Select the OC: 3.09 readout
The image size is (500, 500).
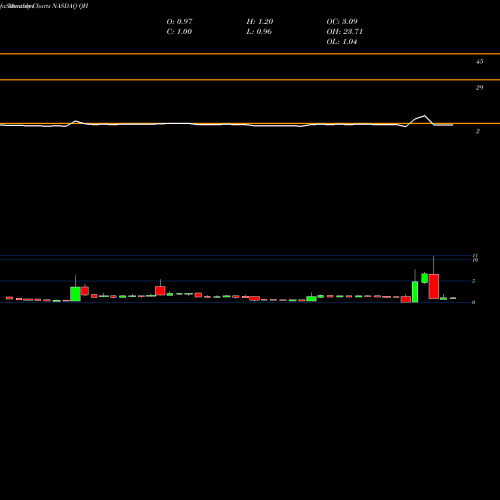pyautogui.click(x=342, y=21)
